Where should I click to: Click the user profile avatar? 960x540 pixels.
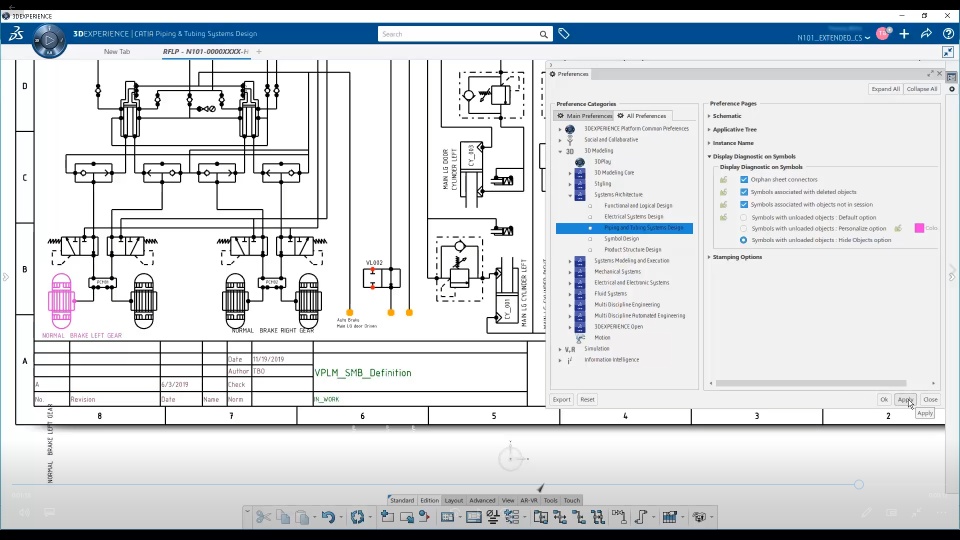[x=883, y=34]
